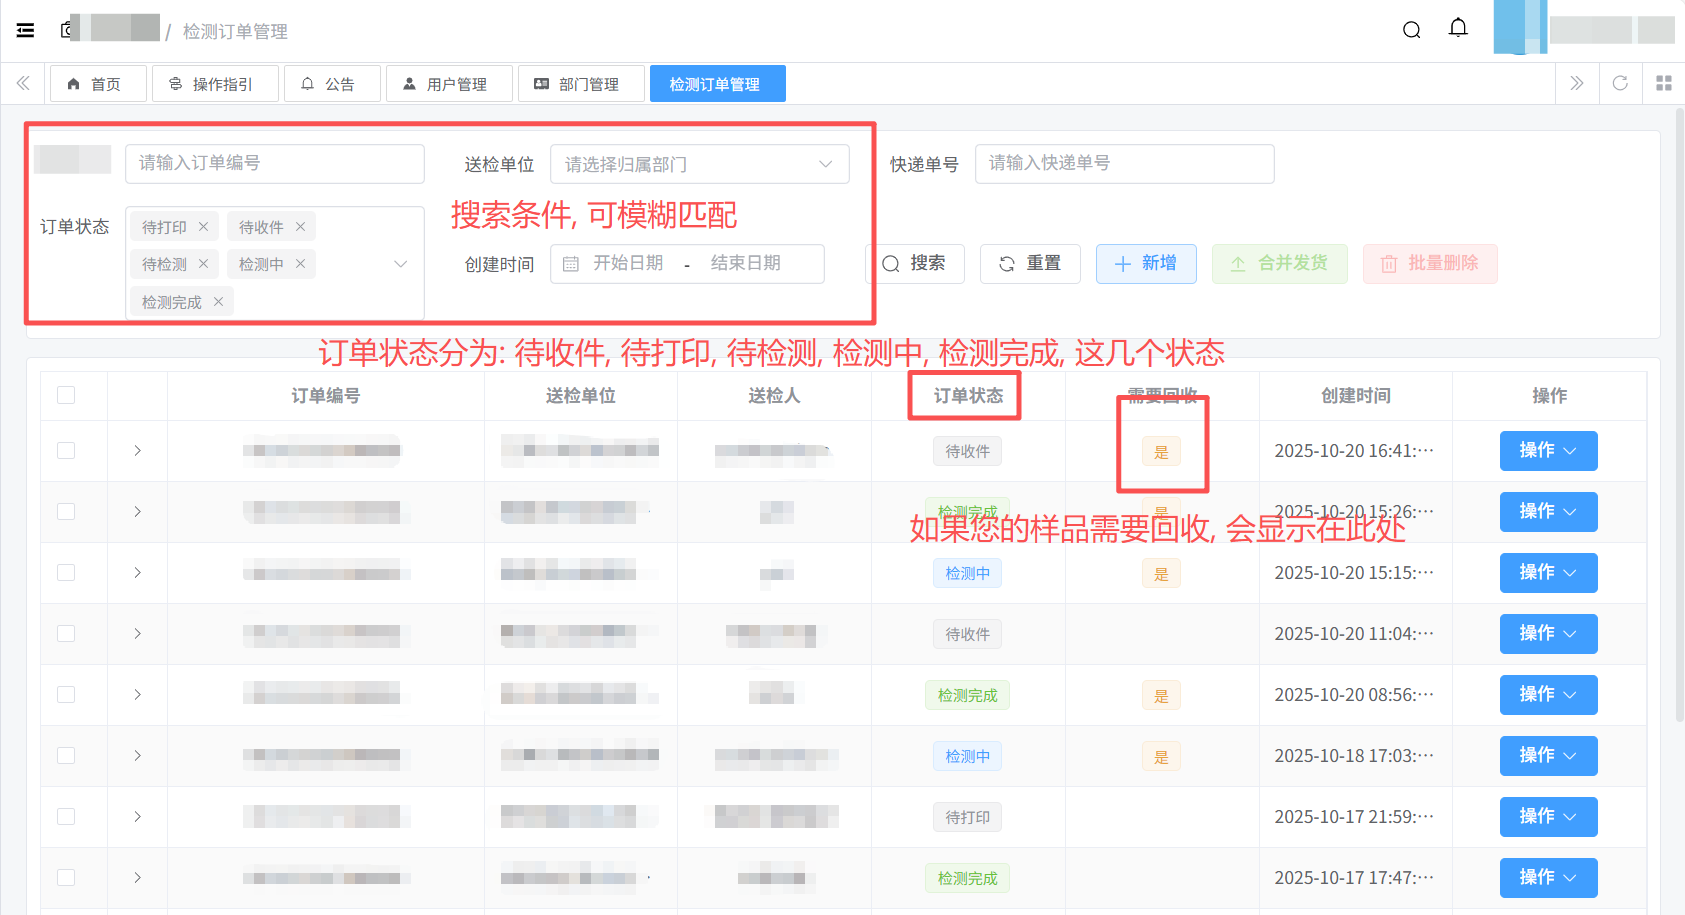1685x915 pixels.
Task: Open the 送检单位 department dropdown
Action: [699, 164]
